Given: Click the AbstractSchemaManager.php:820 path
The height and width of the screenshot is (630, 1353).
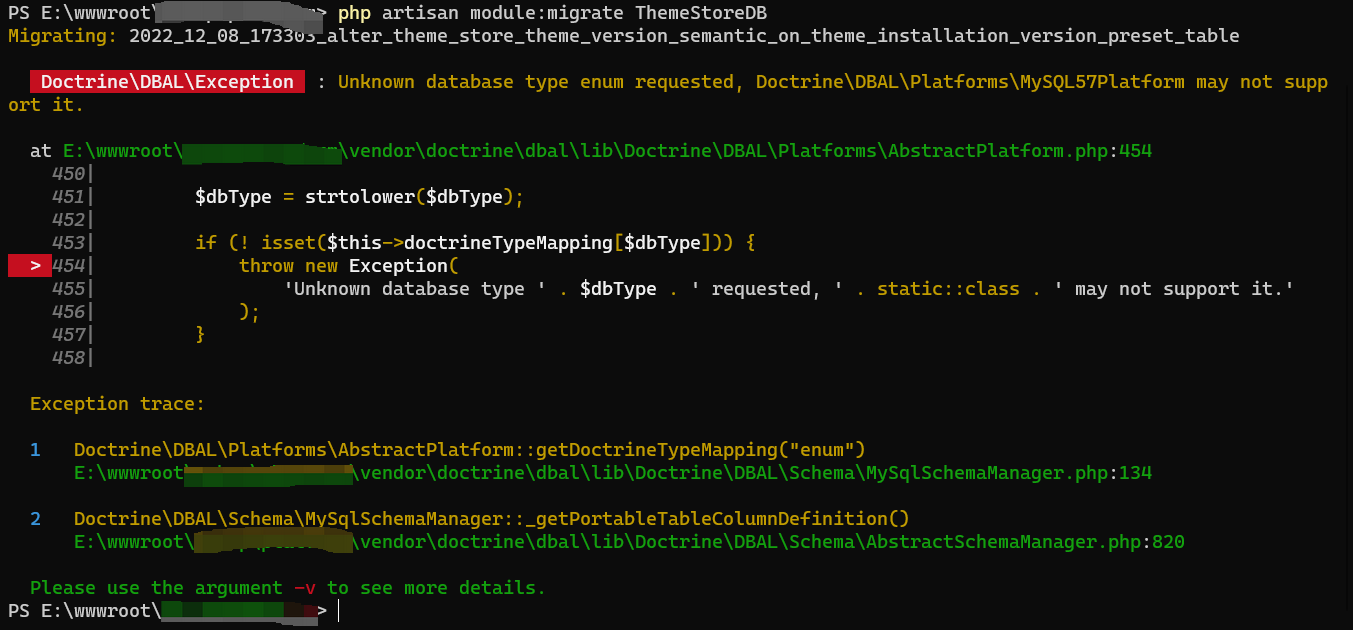Looking at the screenshot, I should [629, 542].
